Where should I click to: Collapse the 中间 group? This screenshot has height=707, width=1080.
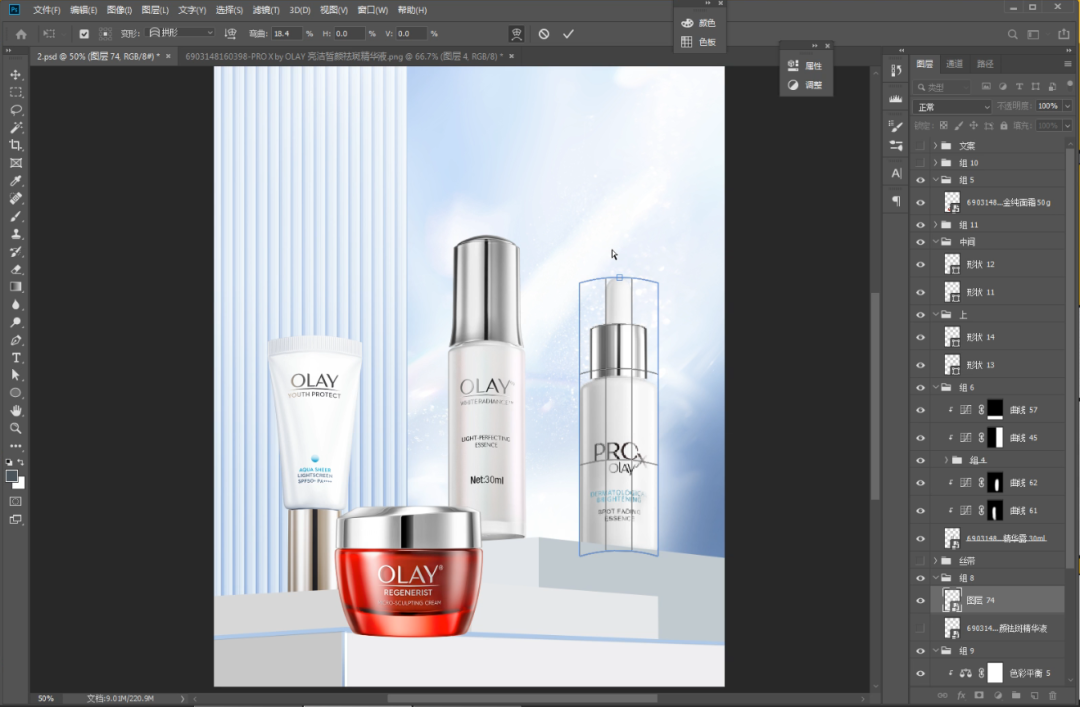click(x=935, y=242)
